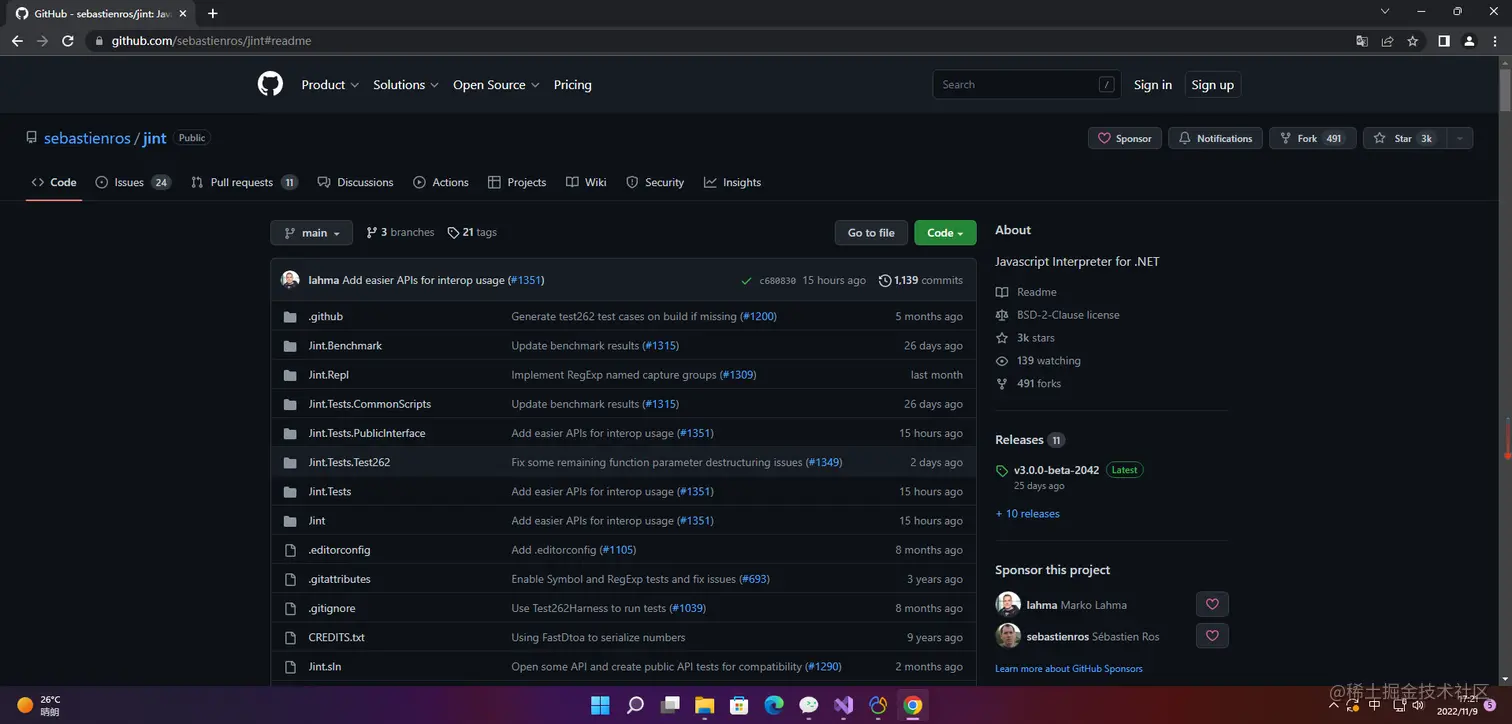Click sebastienros sponsor avatar
This screenshot has height=724, width=1512.
tap(1008, 636)
